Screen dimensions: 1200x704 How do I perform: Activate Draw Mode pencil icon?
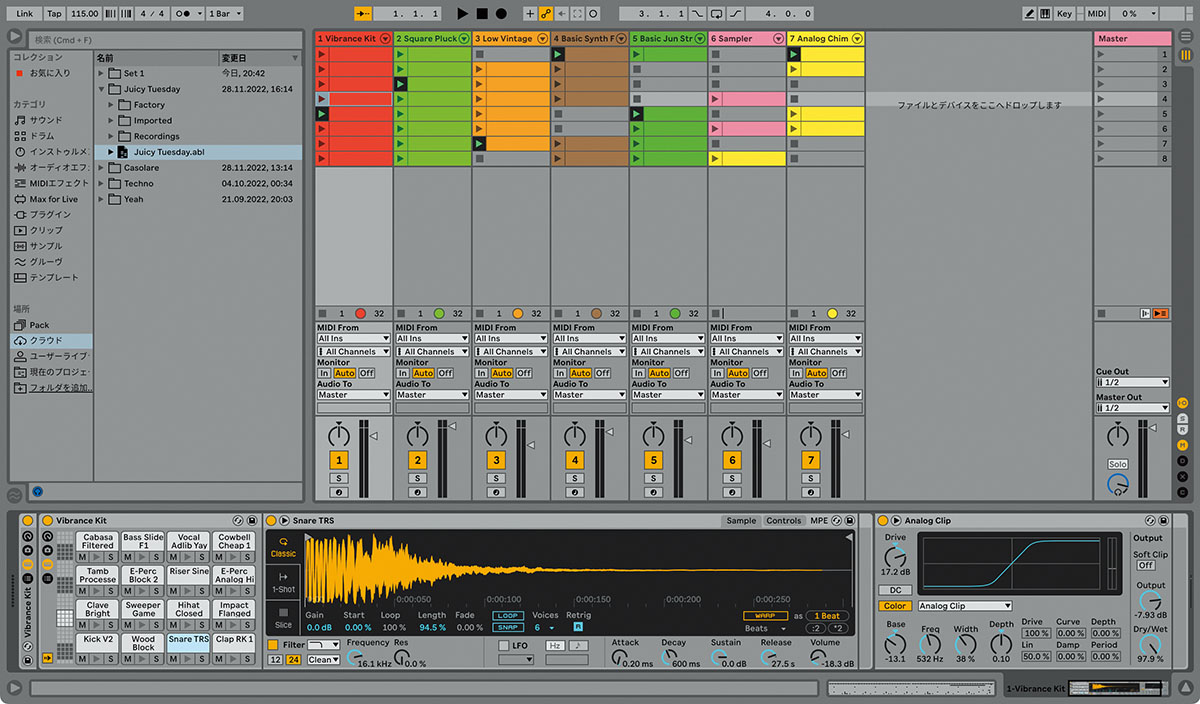(x=1030, y=14)
